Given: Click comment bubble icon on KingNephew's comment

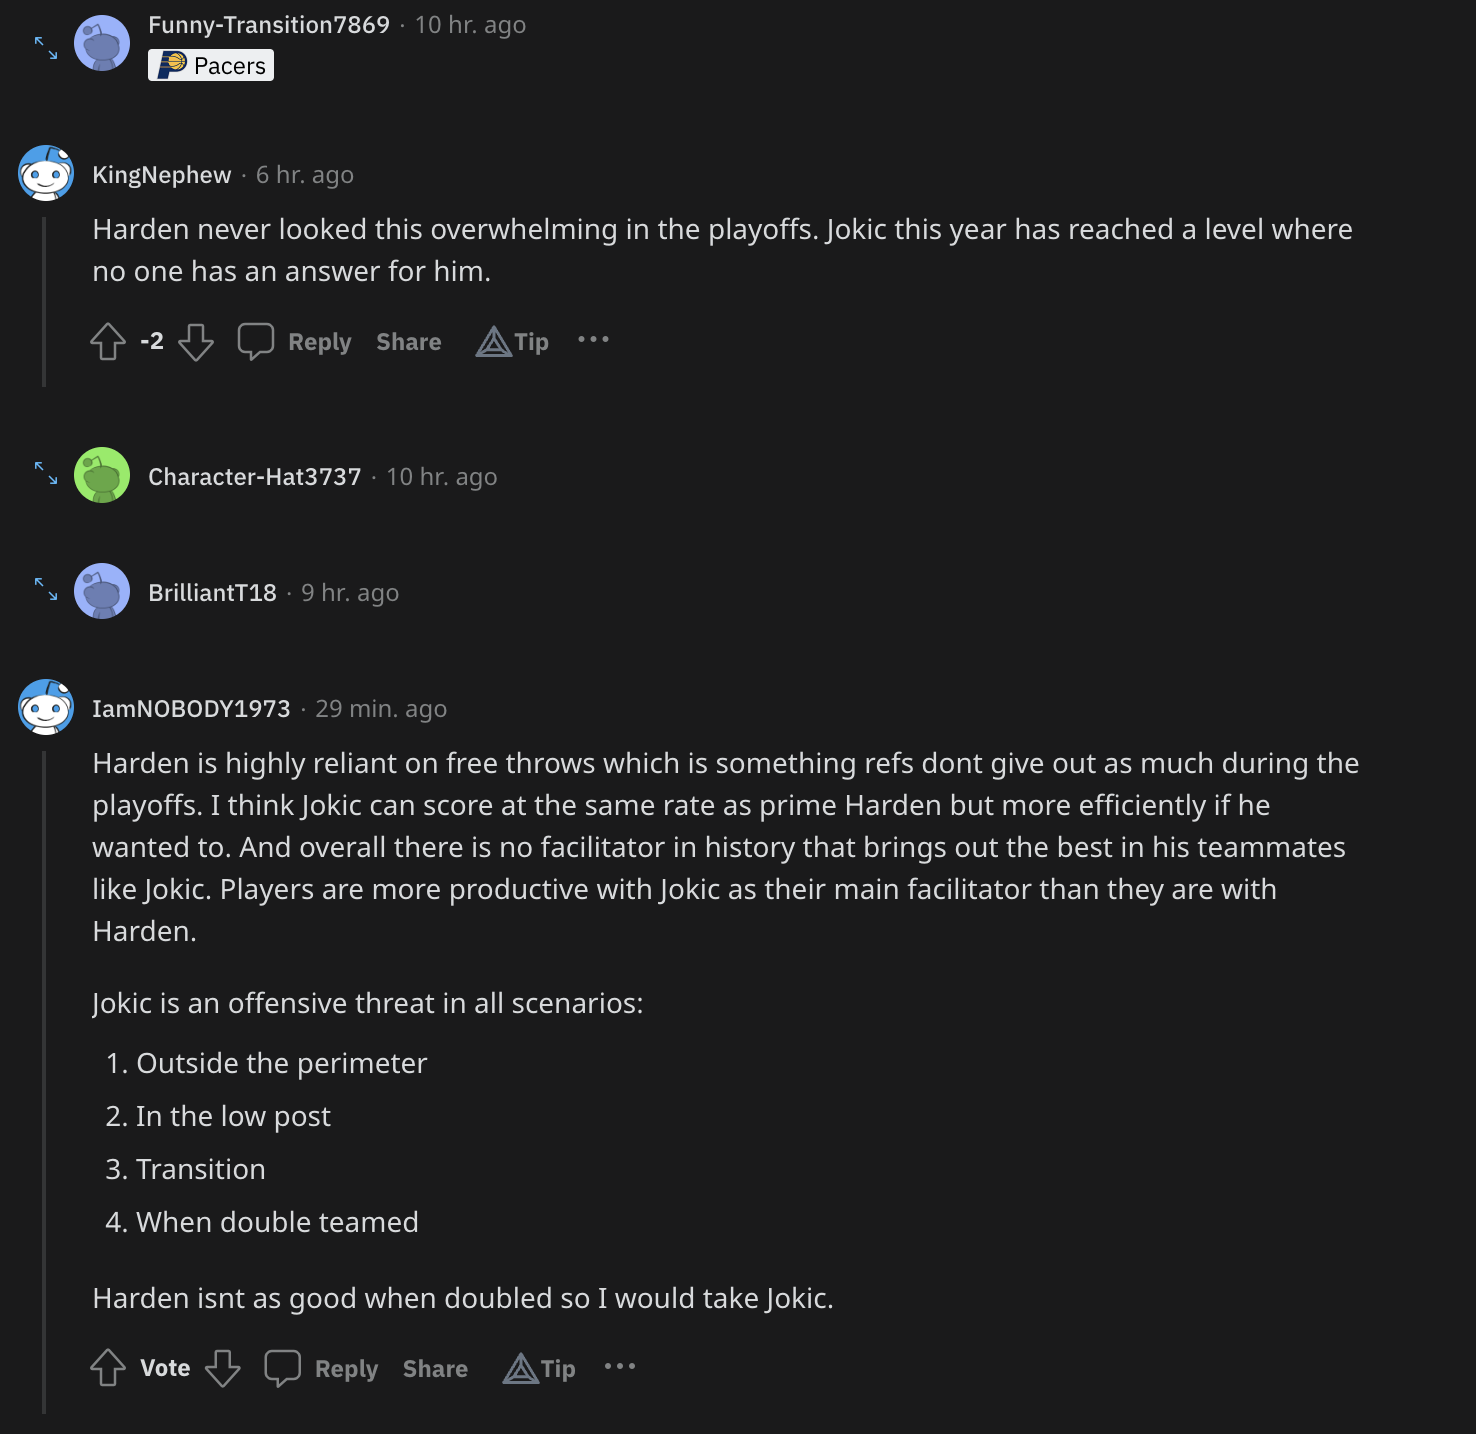Looking at the screenshot, I should (x=256, y=342).
